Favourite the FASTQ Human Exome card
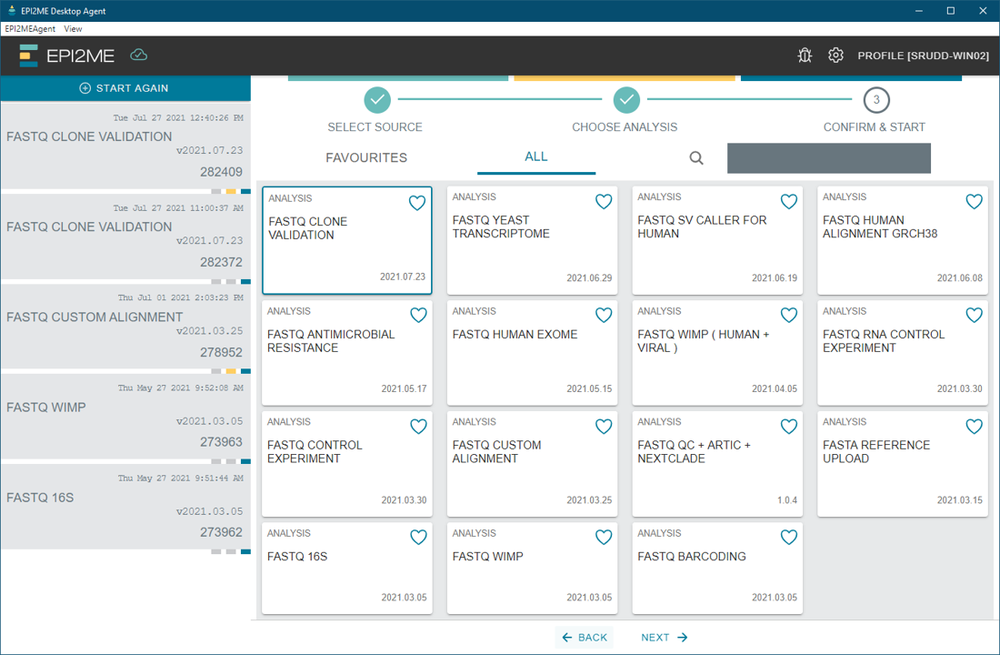This screenshot has width=1000, height=655. coord(603,315)
